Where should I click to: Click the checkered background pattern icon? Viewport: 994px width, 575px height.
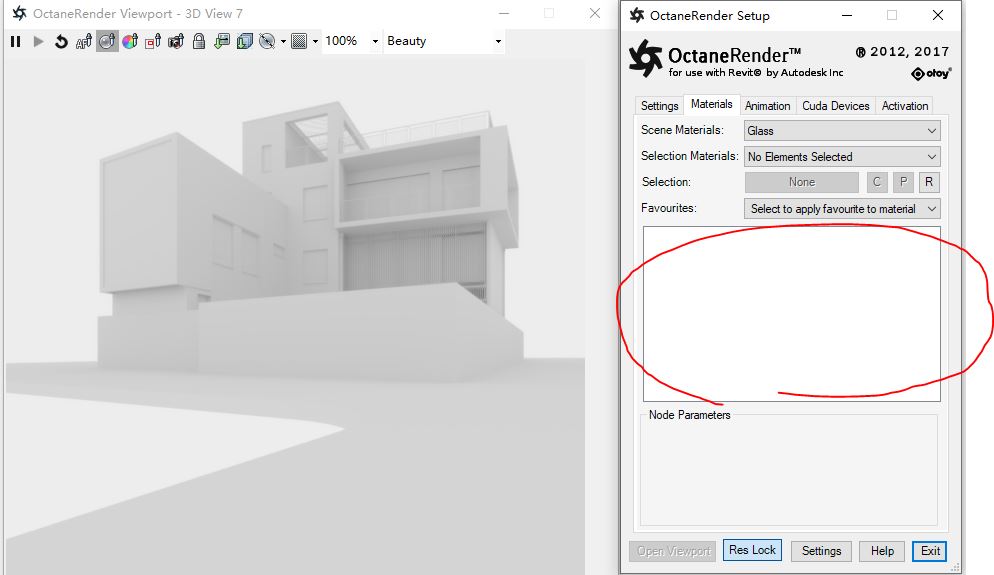[299, 42]
